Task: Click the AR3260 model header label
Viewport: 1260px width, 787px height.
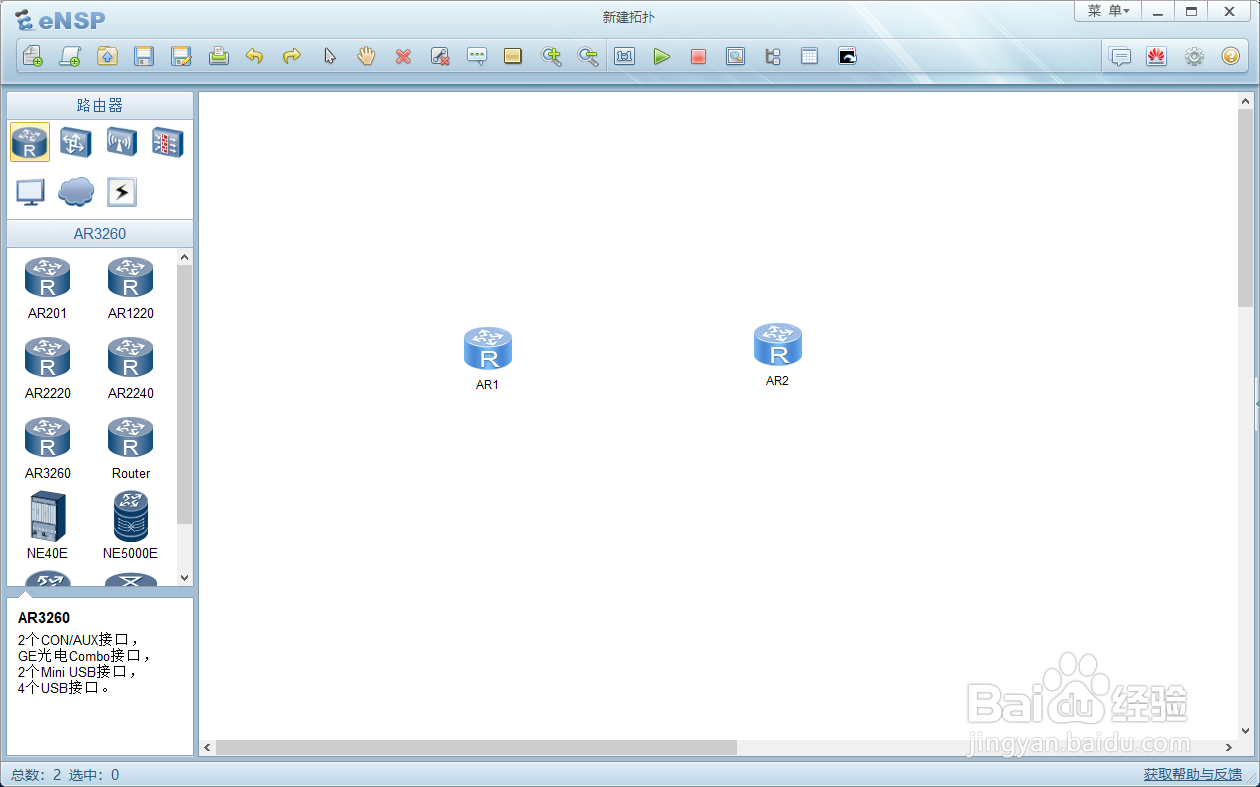Action: tap(100, 234)
